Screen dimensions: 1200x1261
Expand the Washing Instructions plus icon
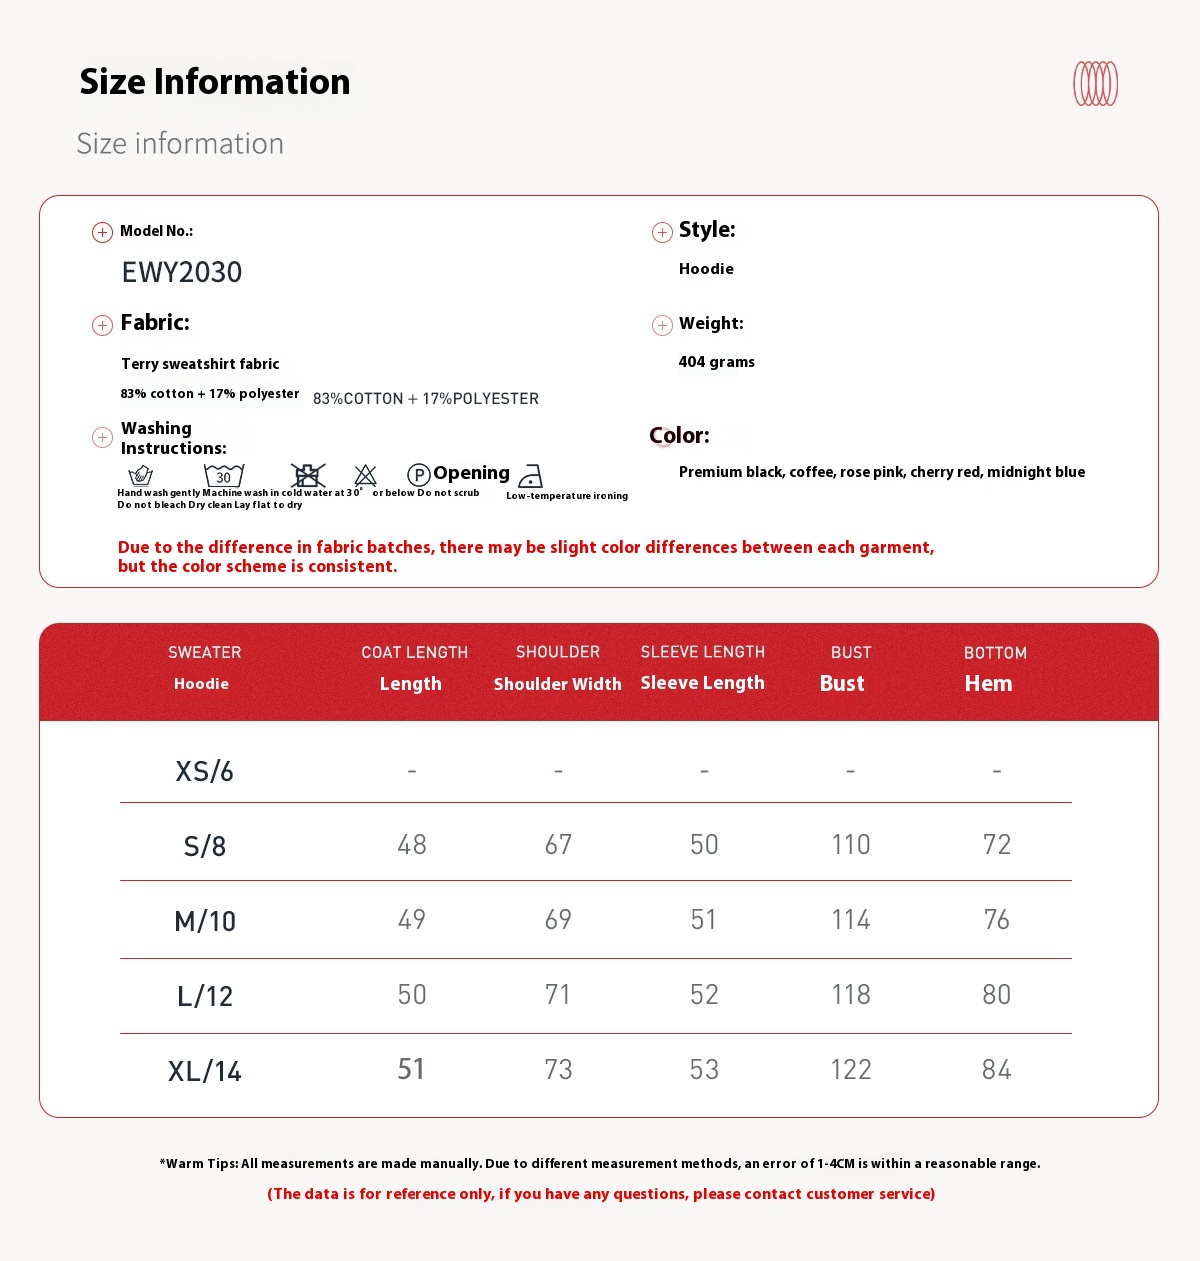pyautogui.click(x=102, y=437)
